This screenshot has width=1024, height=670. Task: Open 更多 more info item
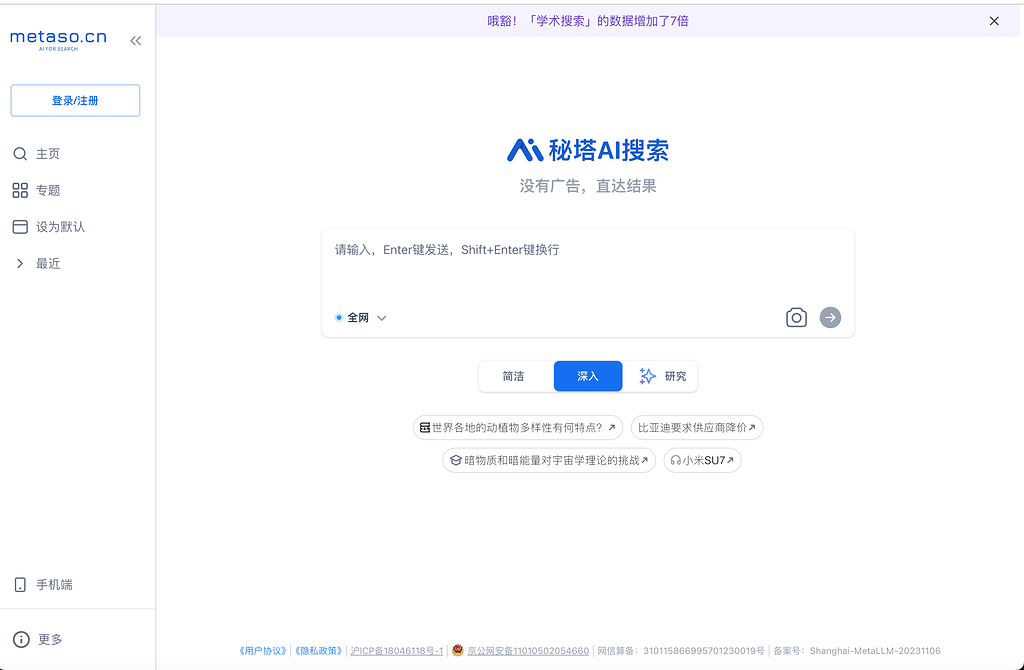pyautogui.click(x=38, y=639)
